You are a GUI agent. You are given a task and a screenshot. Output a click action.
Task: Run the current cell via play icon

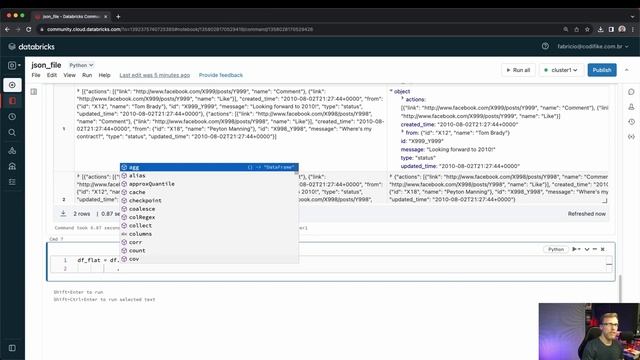(575, 249)
